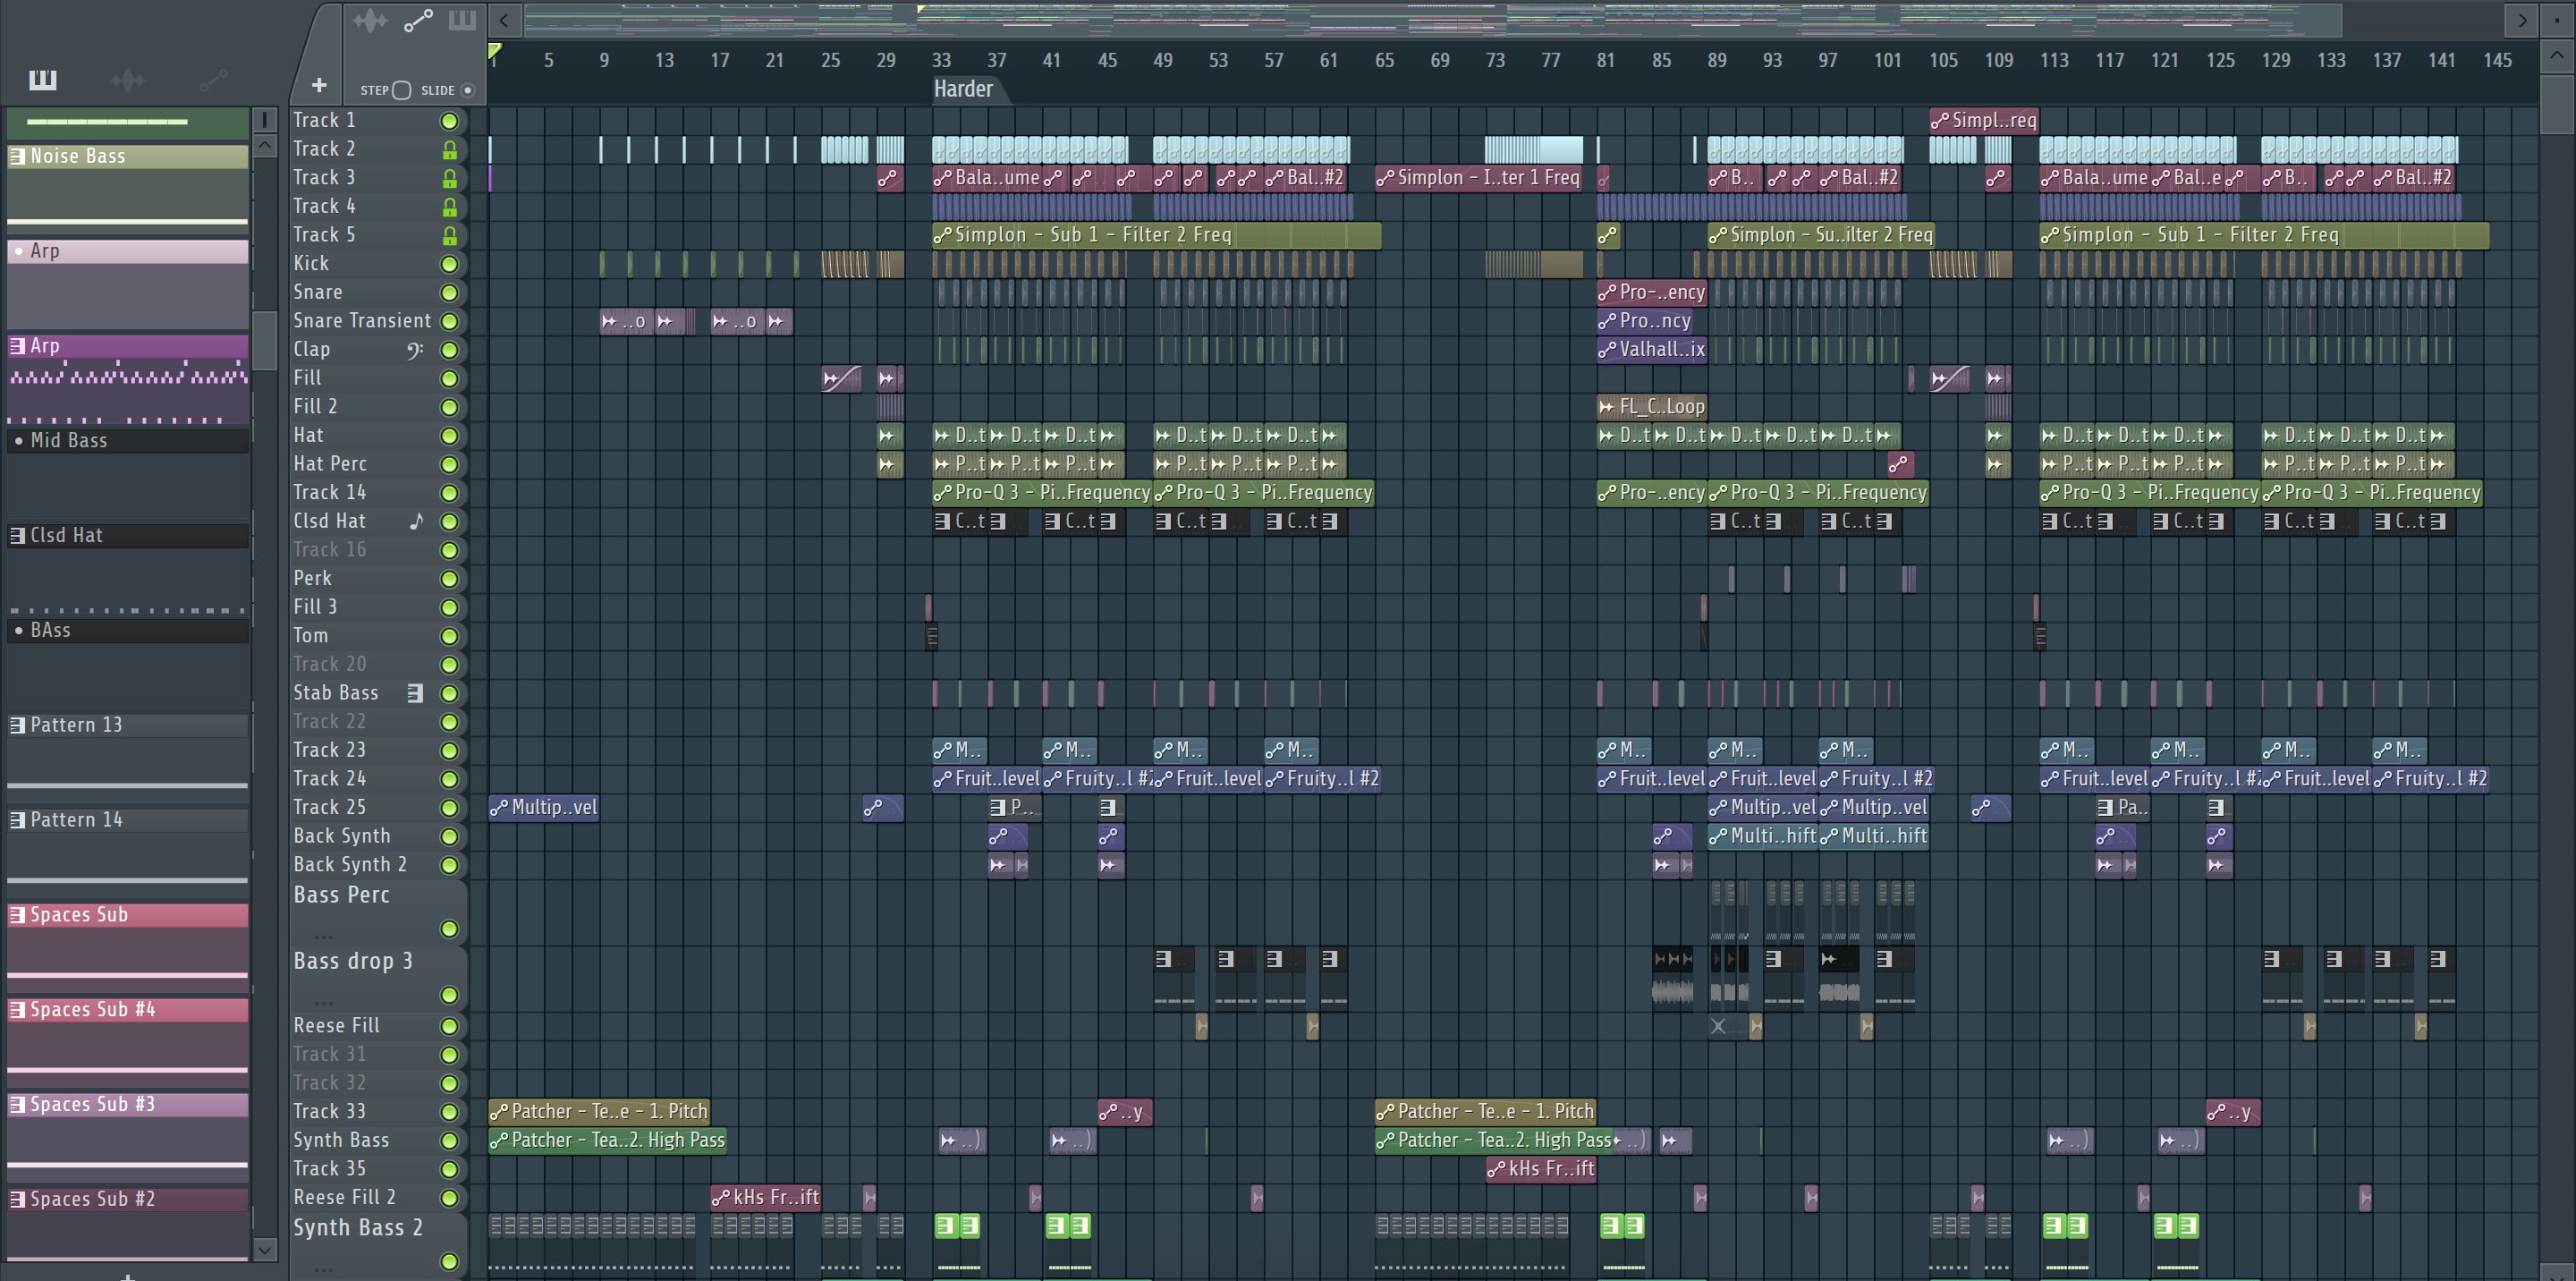Click the lock icon on Track 3
The height and width of the screenshot is (1281, 2576).
pos(449,178)
